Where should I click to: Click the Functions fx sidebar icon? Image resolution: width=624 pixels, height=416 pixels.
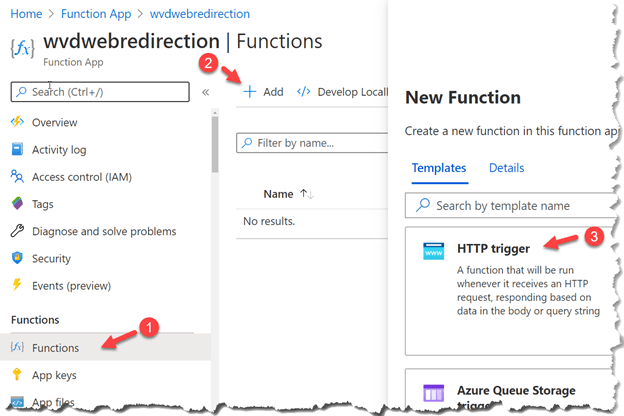(x=17, y=347)
